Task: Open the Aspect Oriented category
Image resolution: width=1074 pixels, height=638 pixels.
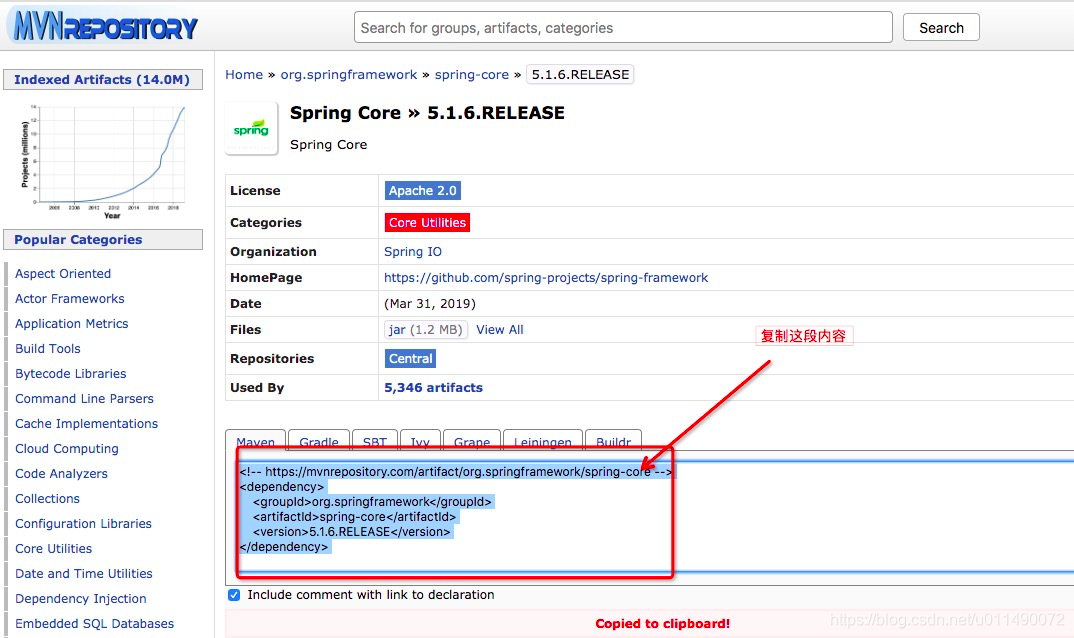Action: (63, 273)
